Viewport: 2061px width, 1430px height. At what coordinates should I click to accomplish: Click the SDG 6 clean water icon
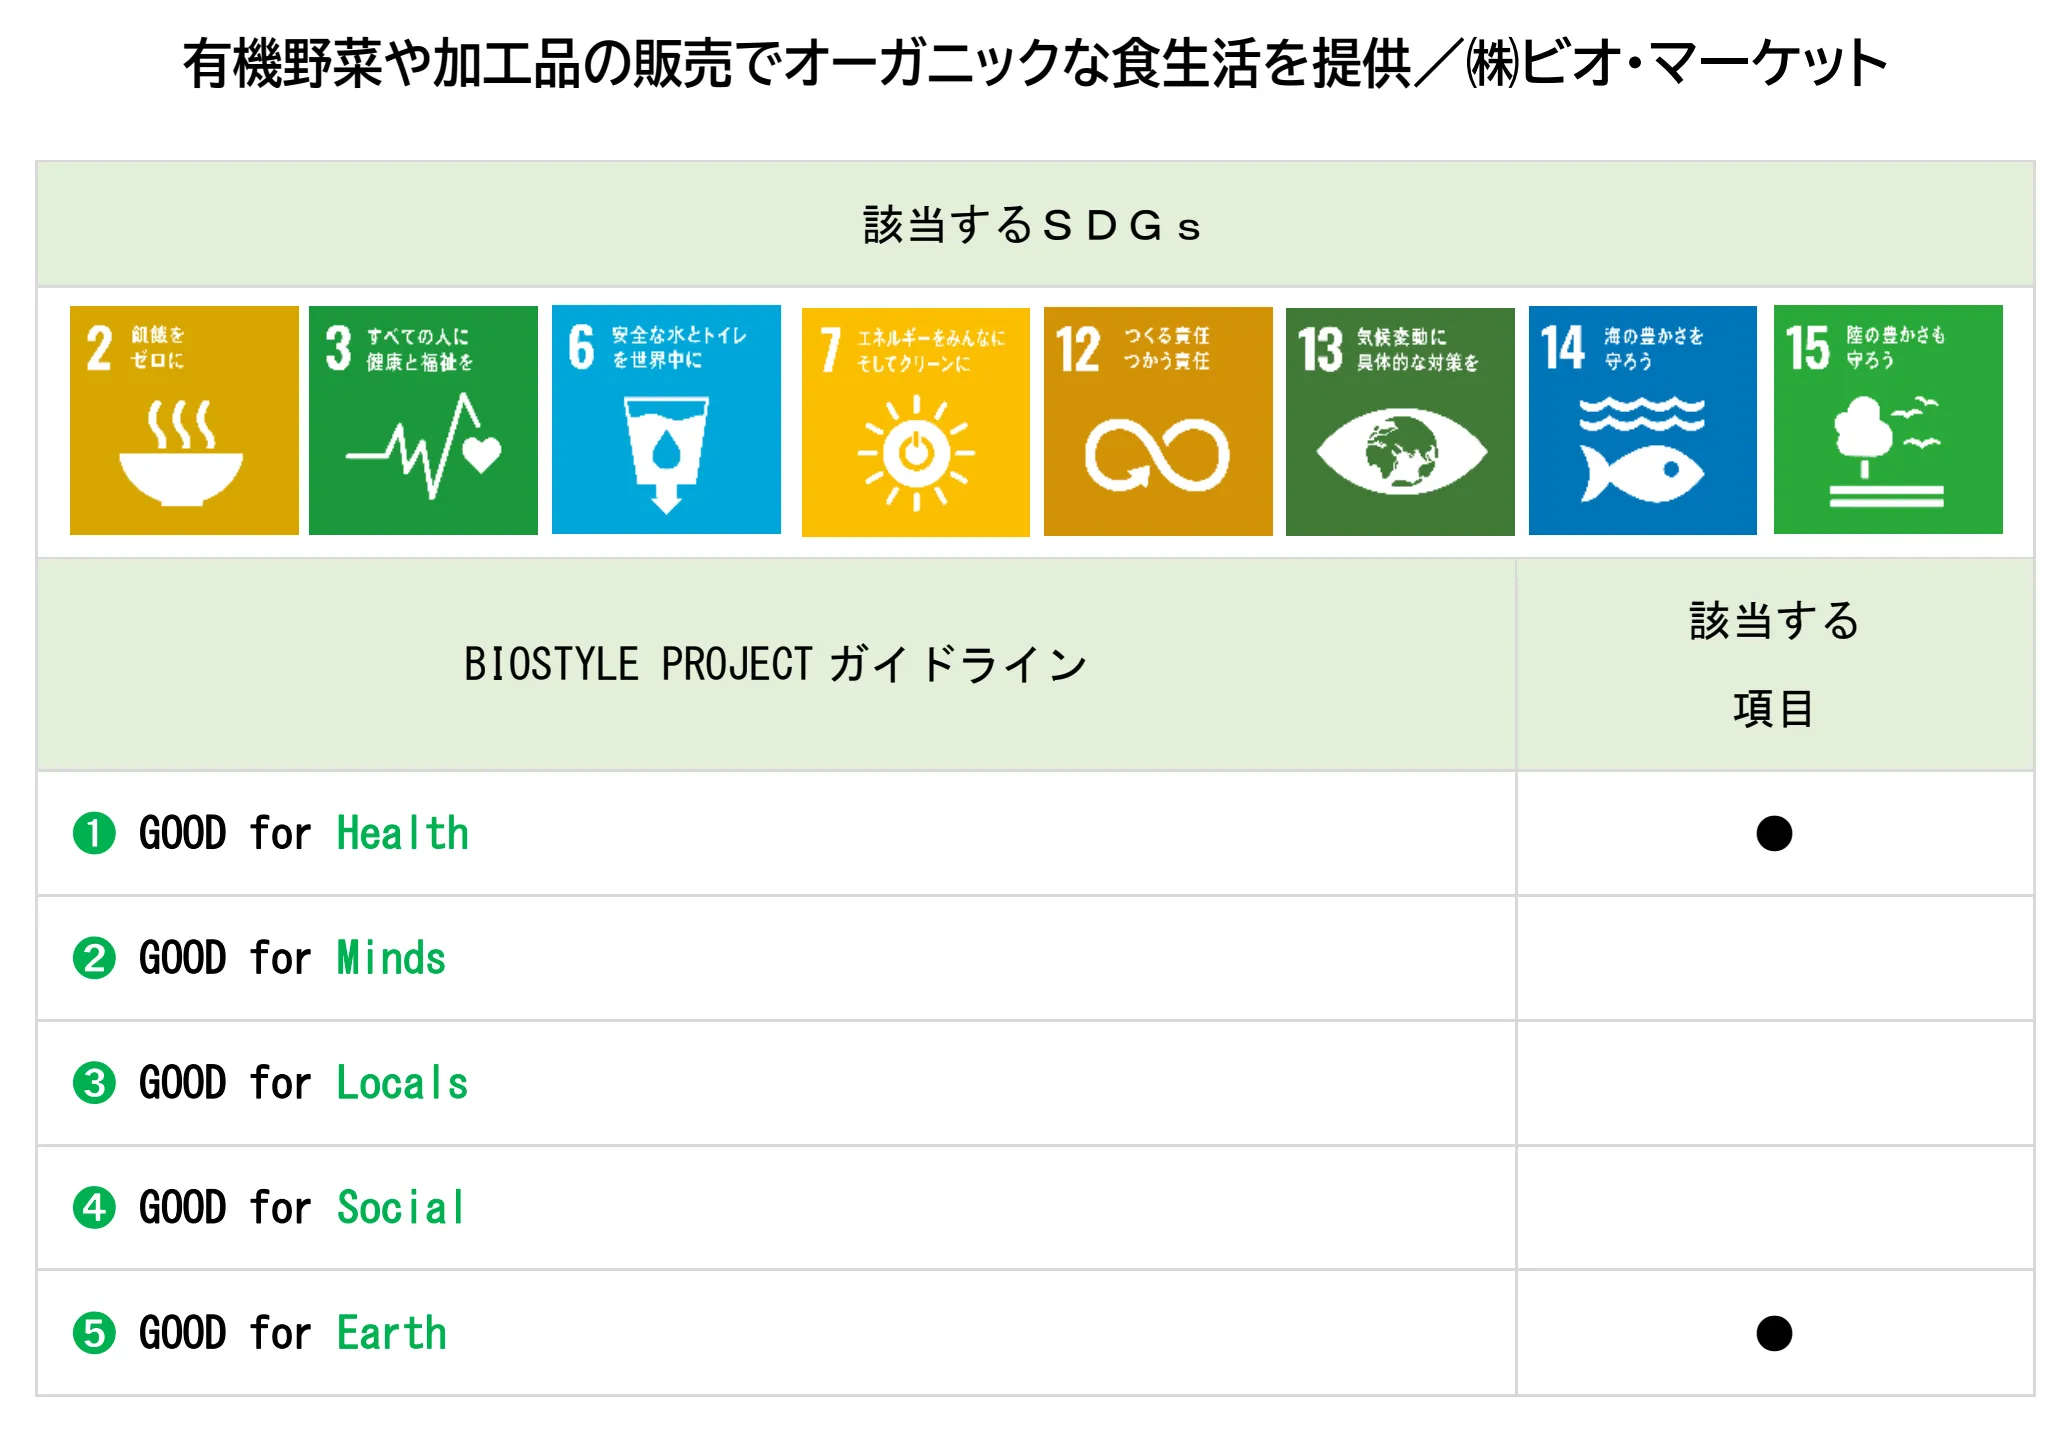pyautogui.click(x=666, y=420)
